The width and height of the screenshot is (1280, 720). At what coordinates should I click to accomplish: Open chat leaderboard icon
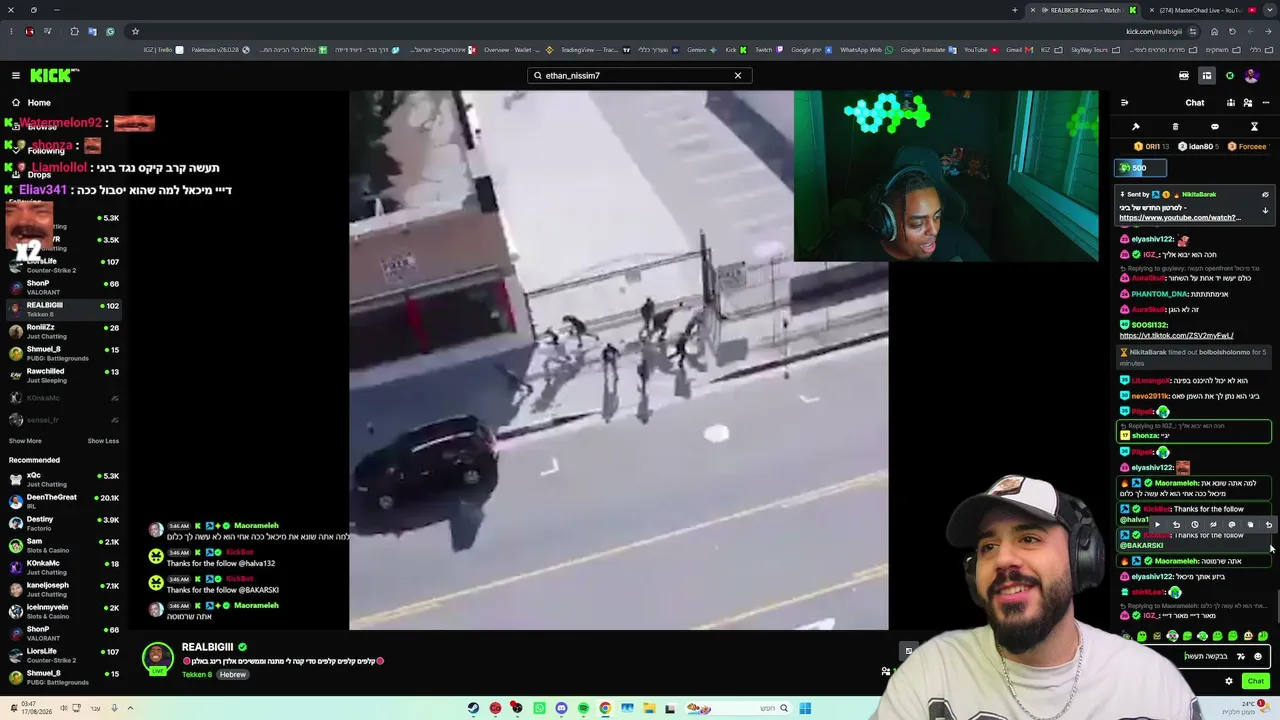click(x=1231, y=102)
